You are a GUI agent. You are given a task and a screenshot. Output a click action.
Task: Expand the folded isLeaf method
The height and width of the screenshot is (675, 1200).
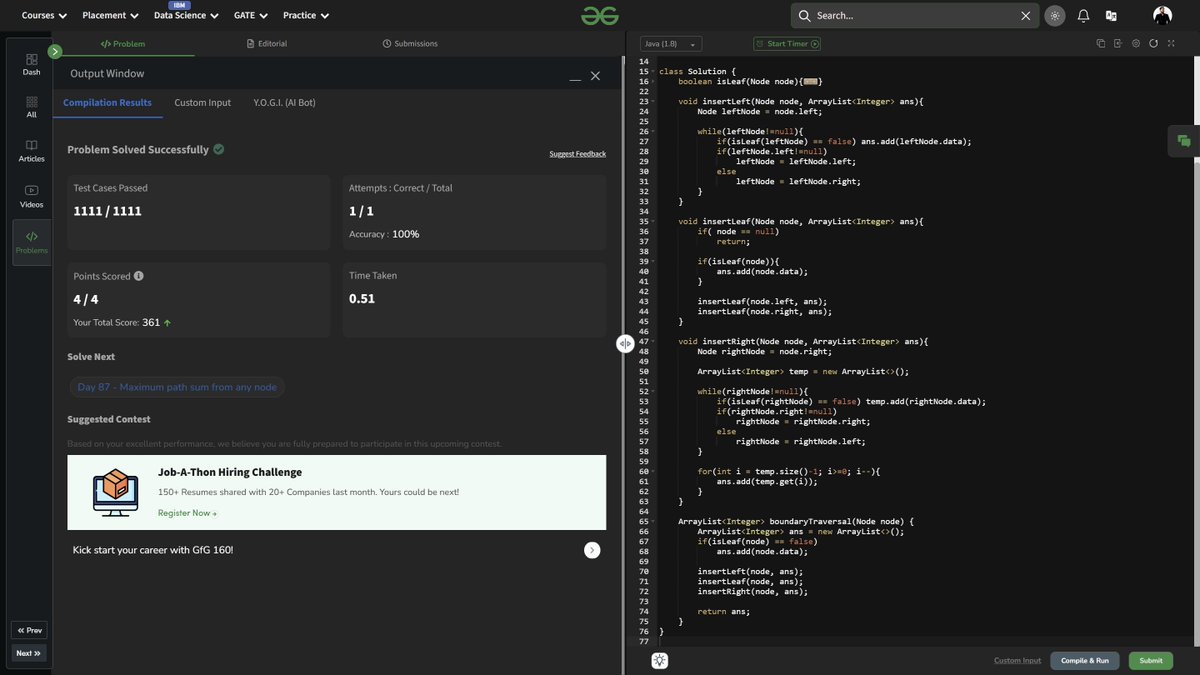click(811, 82)
